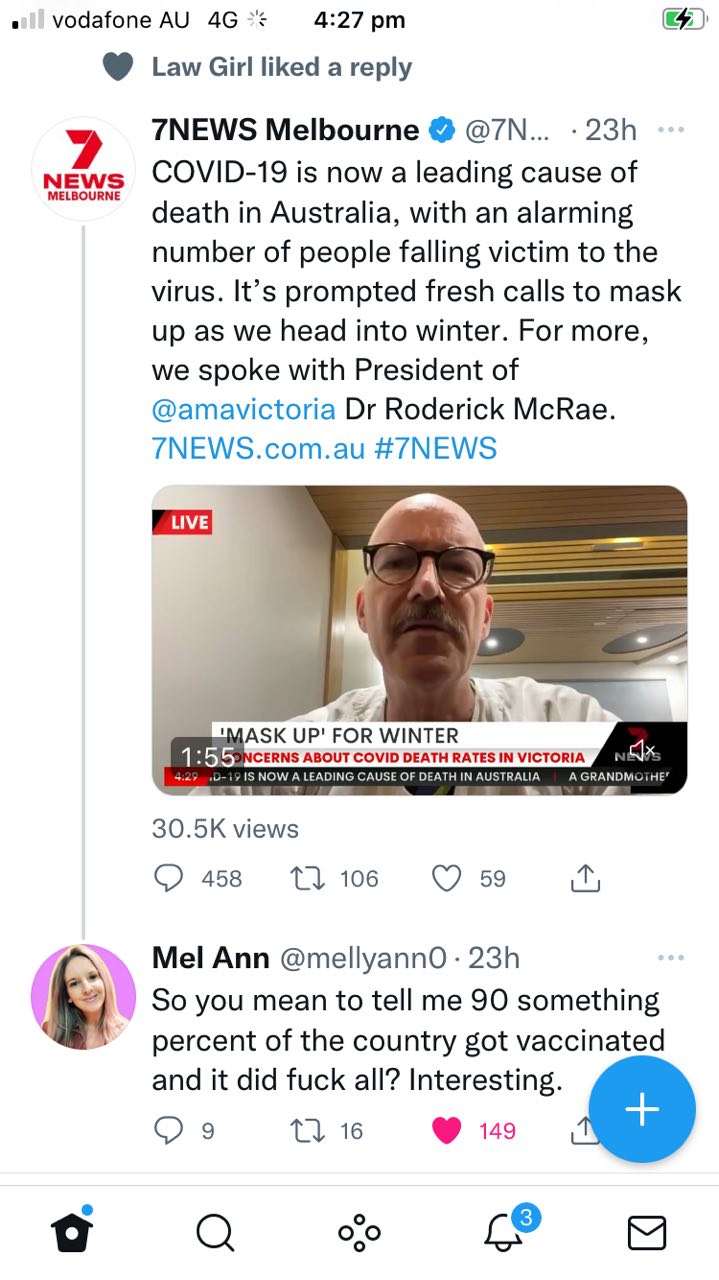Open the Search tab
719x1280 pixels.
214,1234
